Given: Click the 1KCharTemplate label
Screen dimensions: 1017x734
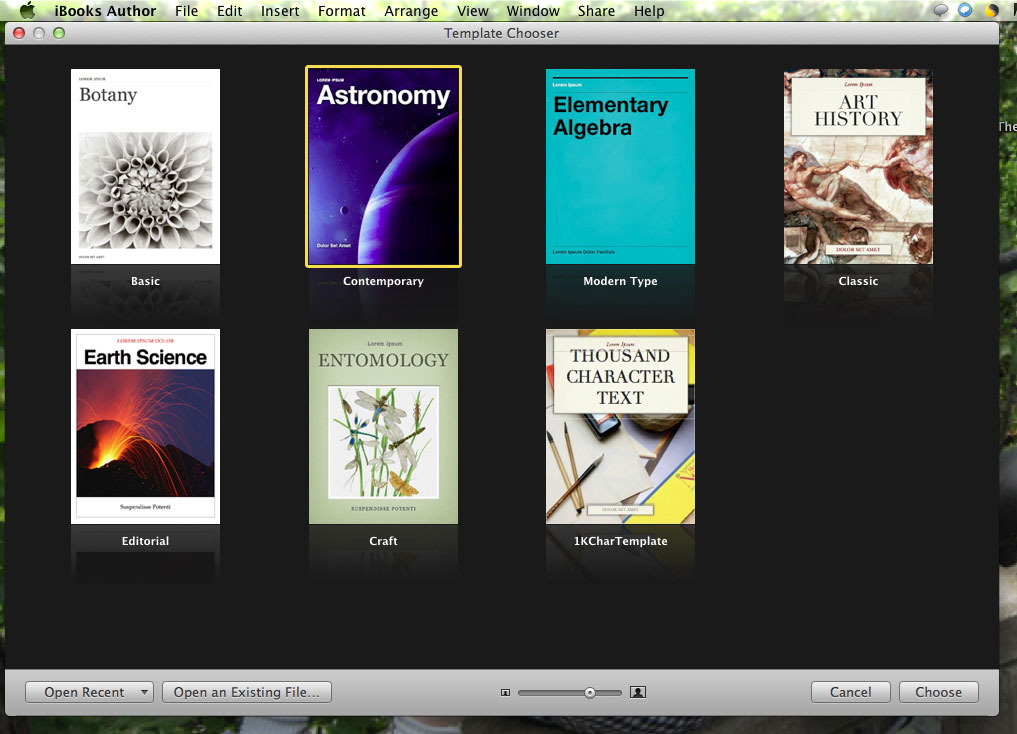Looking at the screenshot, I should point(620,541).
